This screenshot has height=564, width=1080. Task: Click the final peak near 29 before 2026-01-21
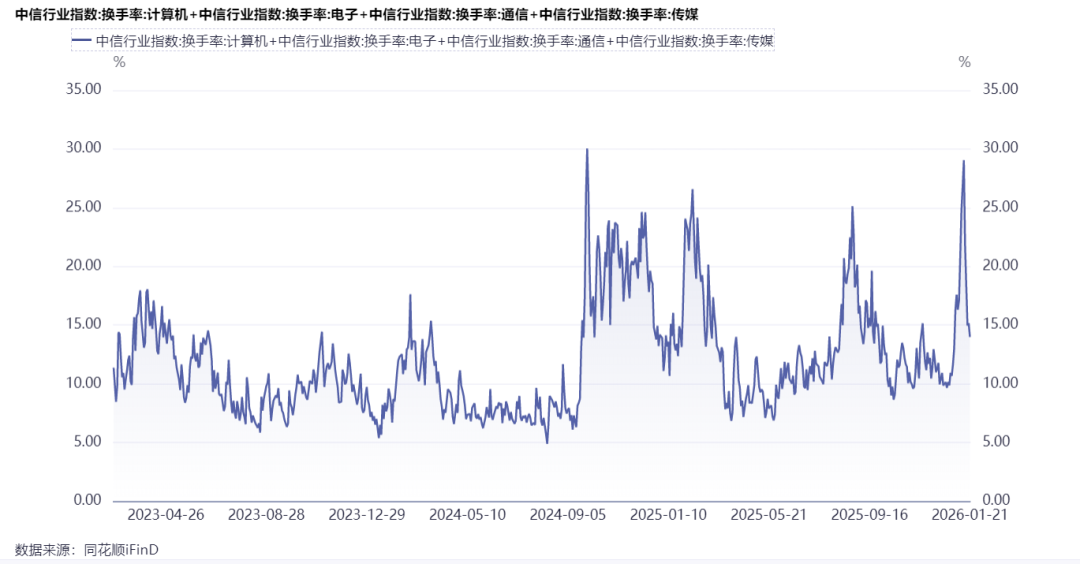964,161
